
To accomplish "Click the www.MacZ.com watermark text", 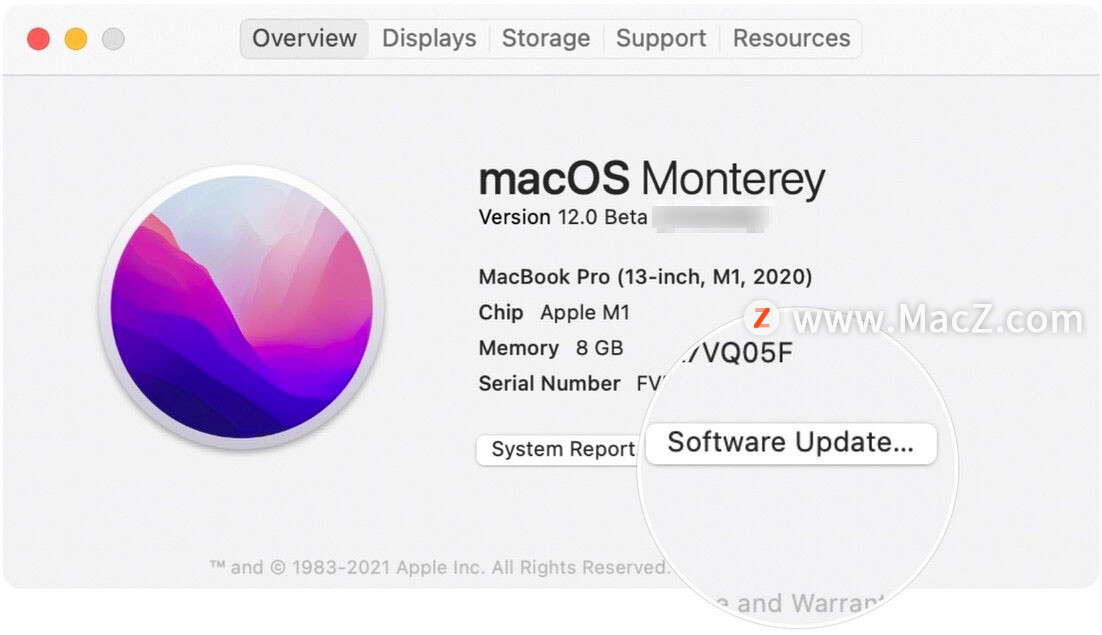I will tap(938, 320).
